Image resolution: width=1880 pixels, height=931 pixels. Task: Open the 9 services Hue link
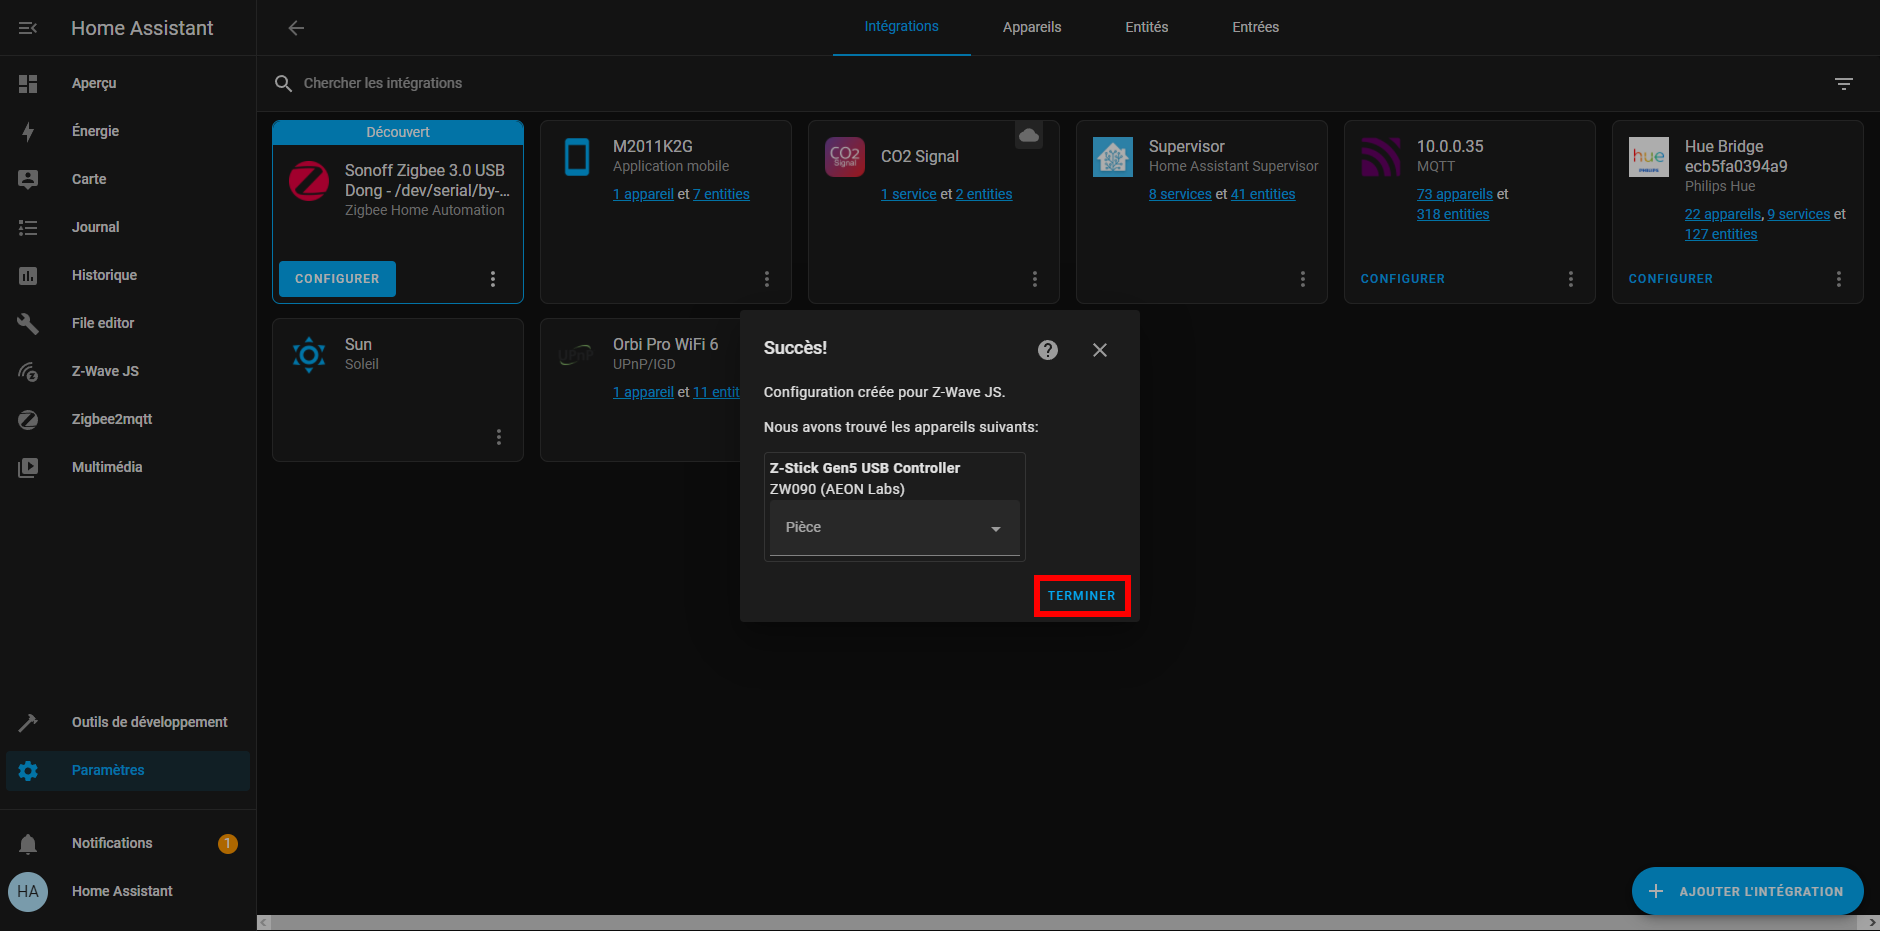tap(1799, 214)
